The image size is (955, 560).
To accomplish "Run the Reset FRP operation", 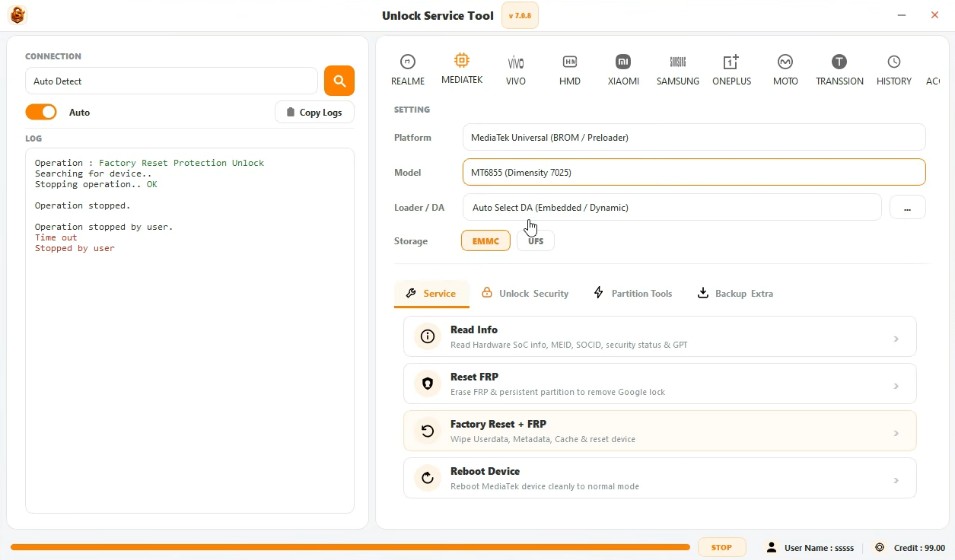I will coord(660,384).
